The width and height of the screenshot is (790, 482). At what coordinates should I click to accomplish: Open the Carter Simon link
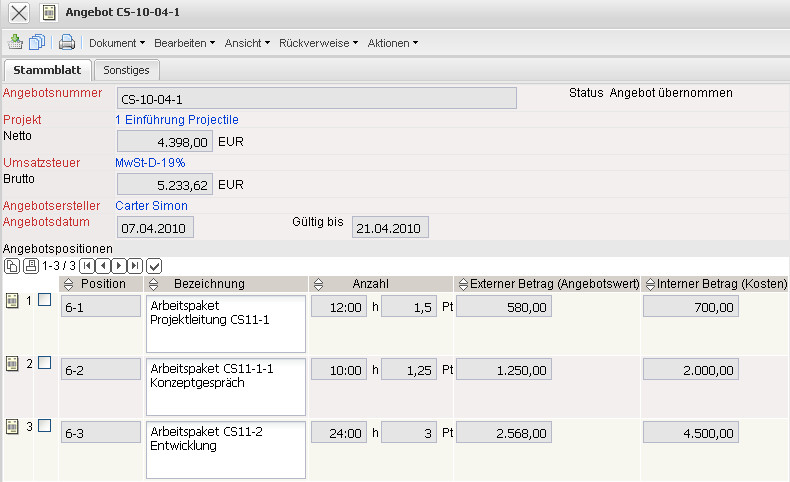tap(151, 205)
